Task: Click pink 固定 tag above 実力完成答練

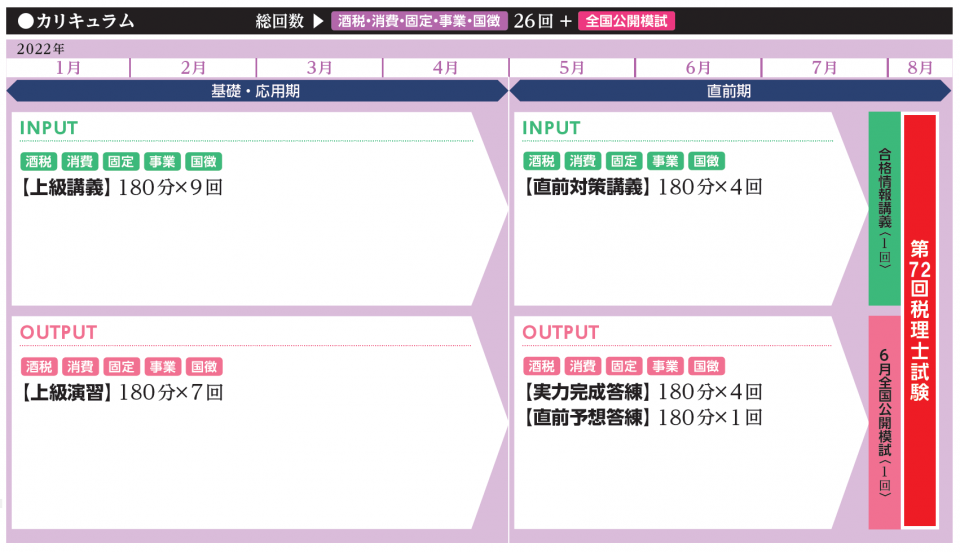Action: [623, 367]
